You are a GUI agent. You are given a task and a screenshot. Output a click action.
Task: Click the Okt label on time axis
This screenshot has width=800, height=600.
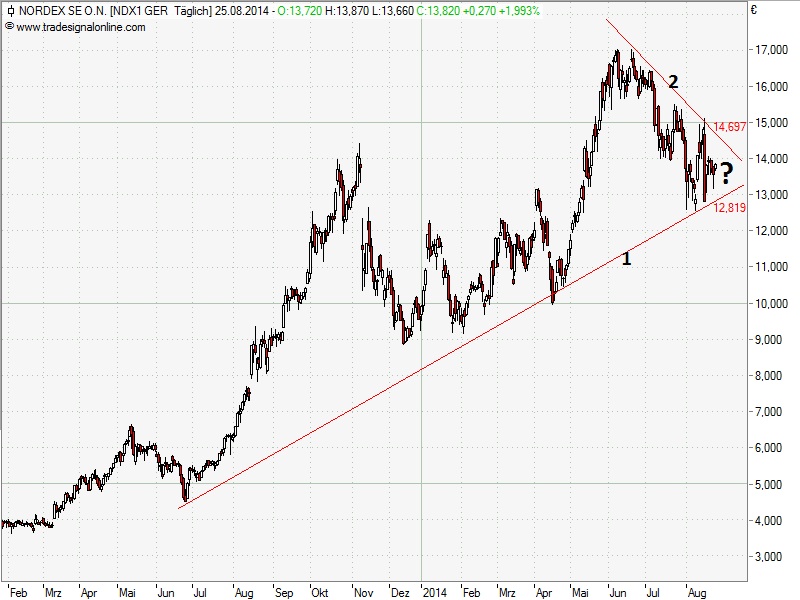pos(320,593)
